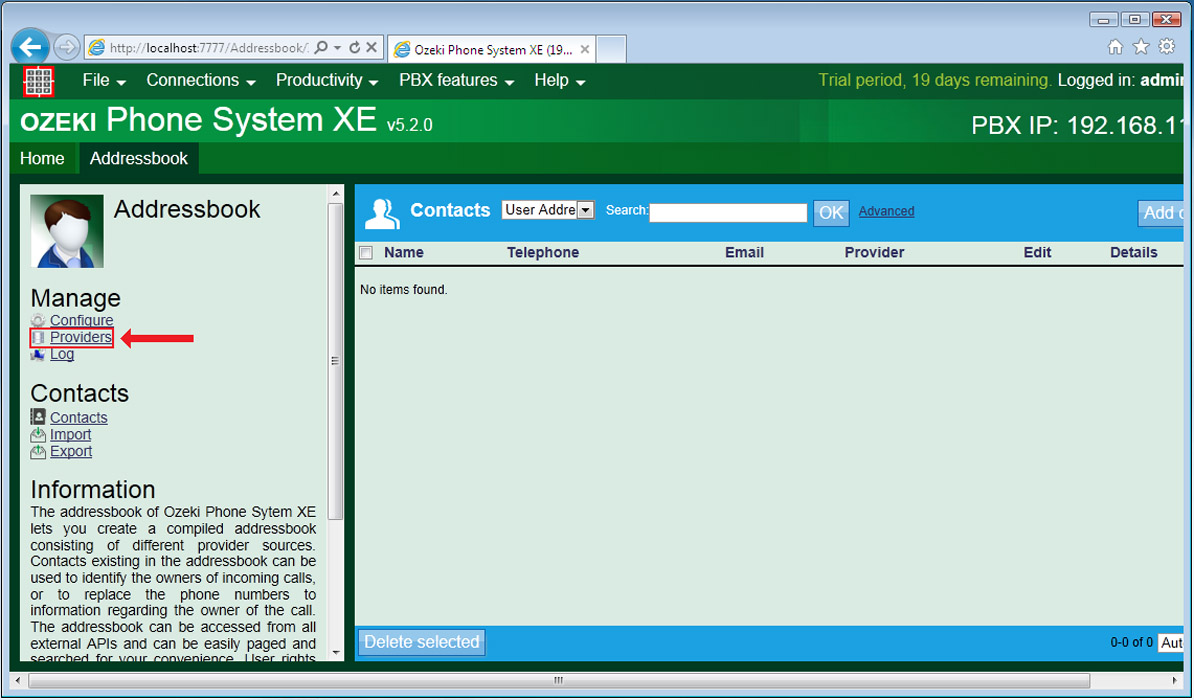1194x700 pixels.
Task: Open the address bar search dropdown arrow
Action: pos(337,48)
